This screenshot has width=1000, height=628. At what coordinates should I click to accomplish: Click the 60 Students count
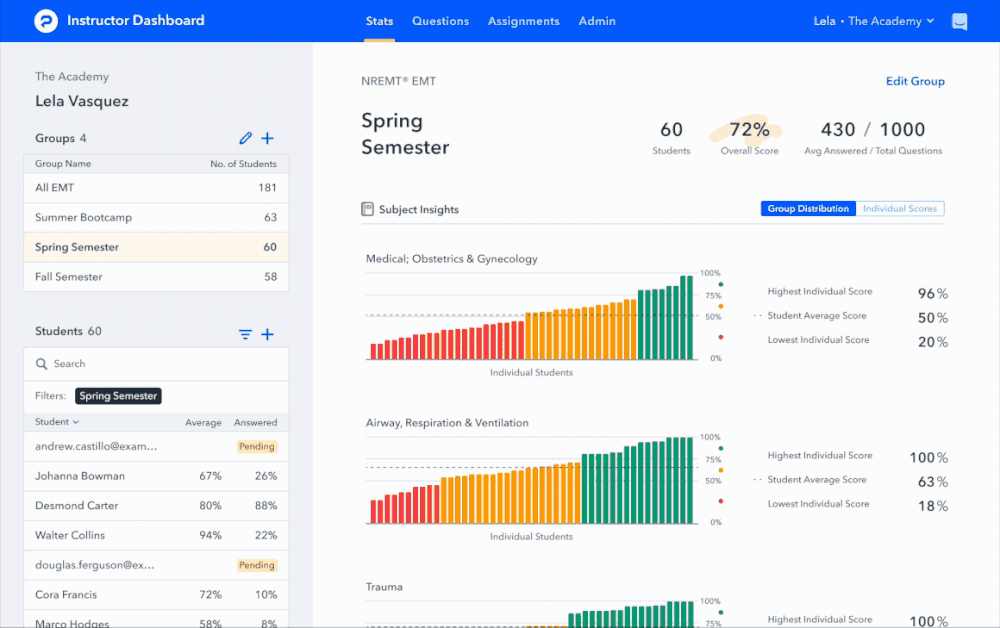pos(672,129)
